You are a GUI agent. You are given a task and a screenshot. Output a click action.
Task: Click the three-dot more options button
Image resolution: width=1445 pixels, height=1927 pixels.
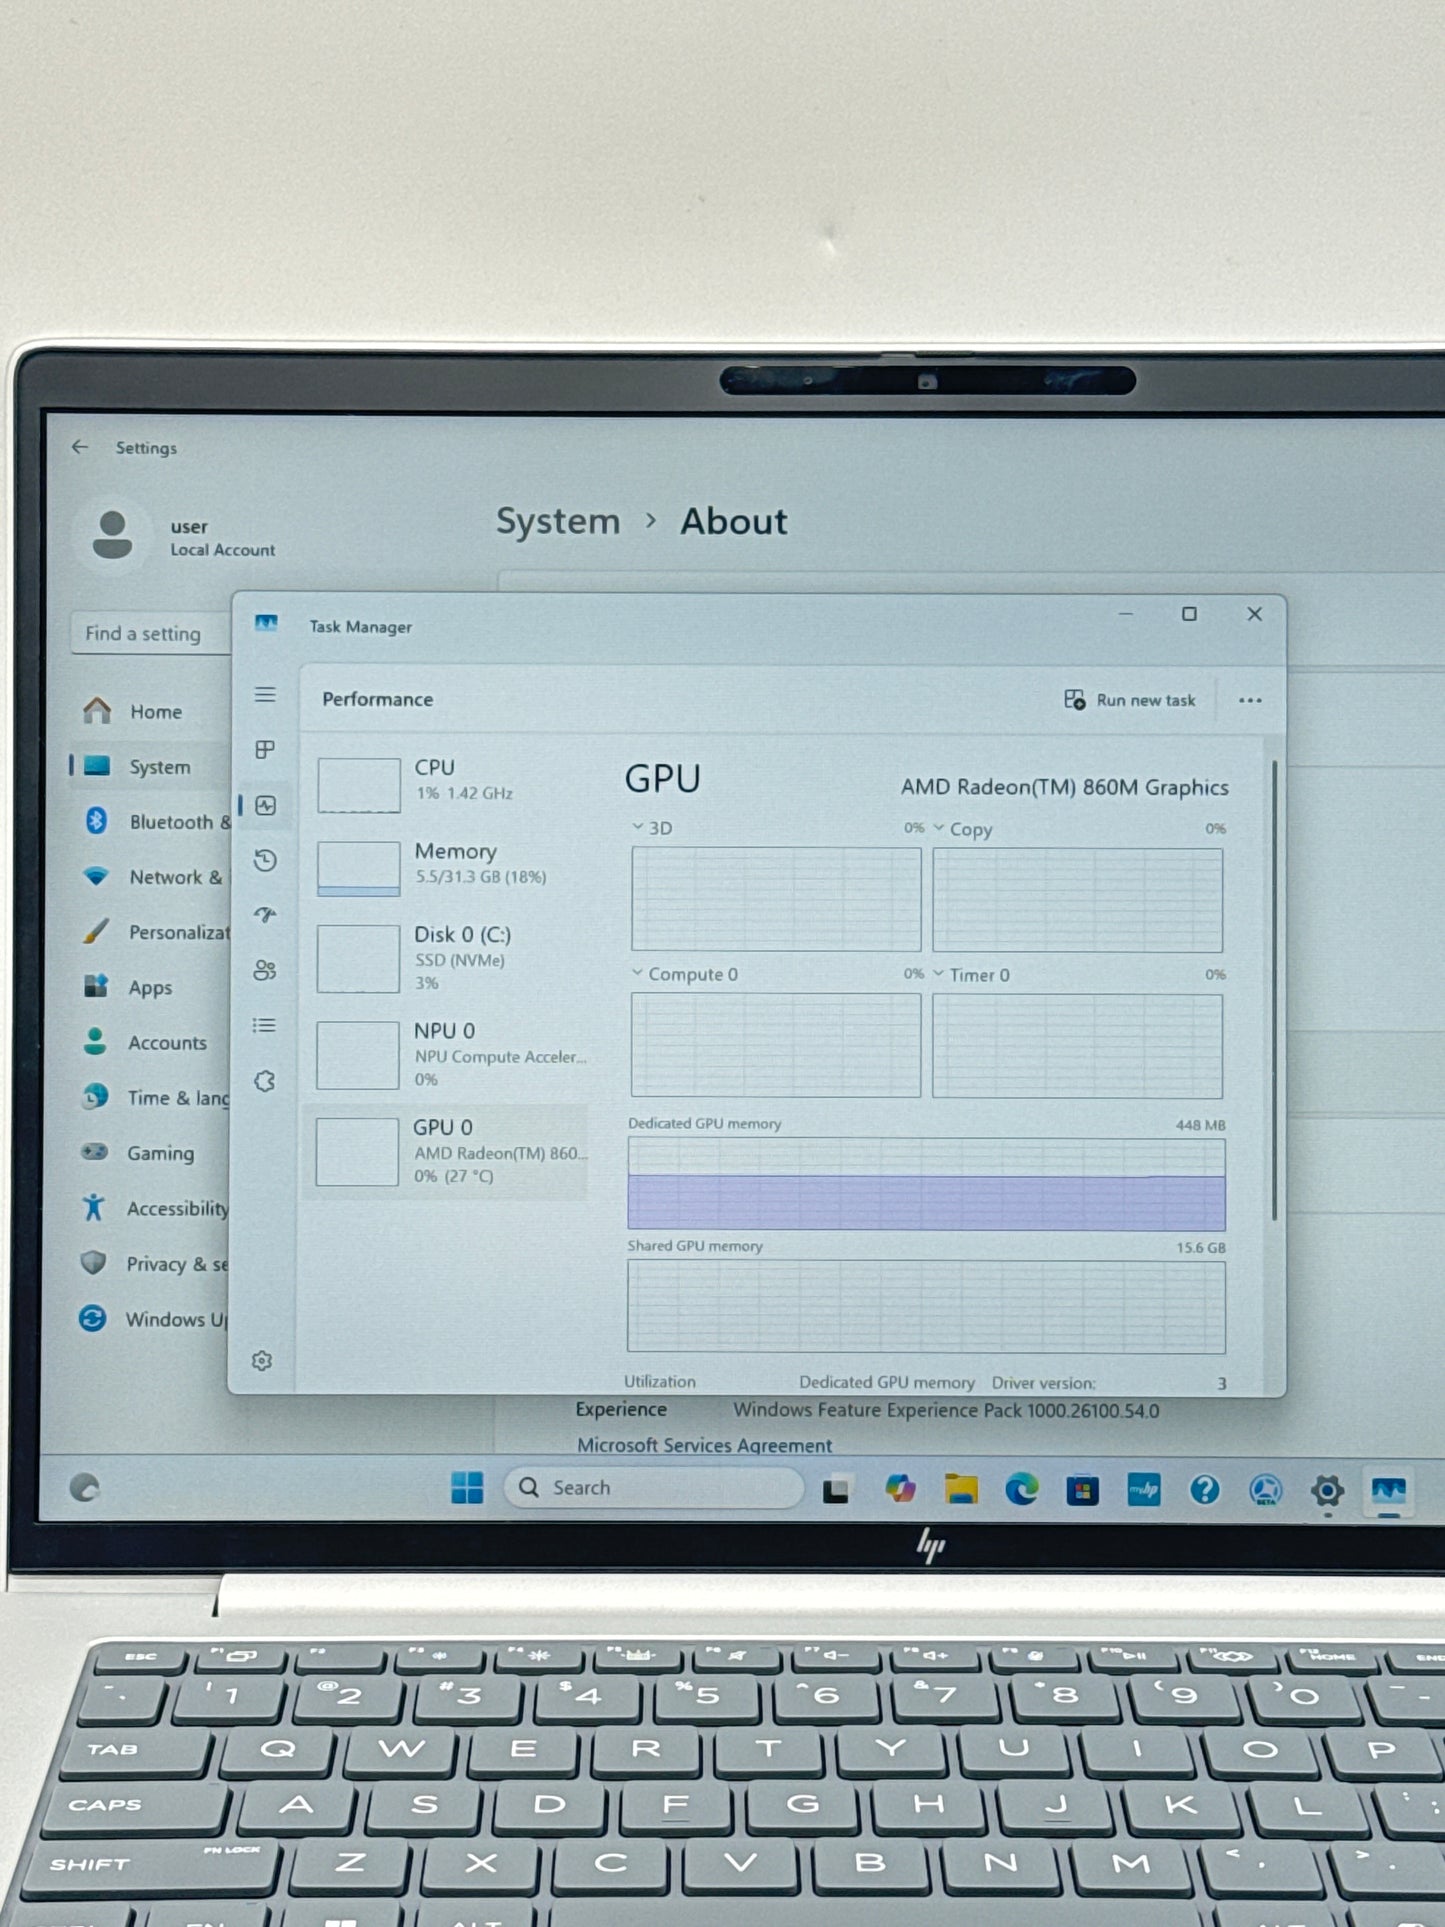(x=1250, y=700)
